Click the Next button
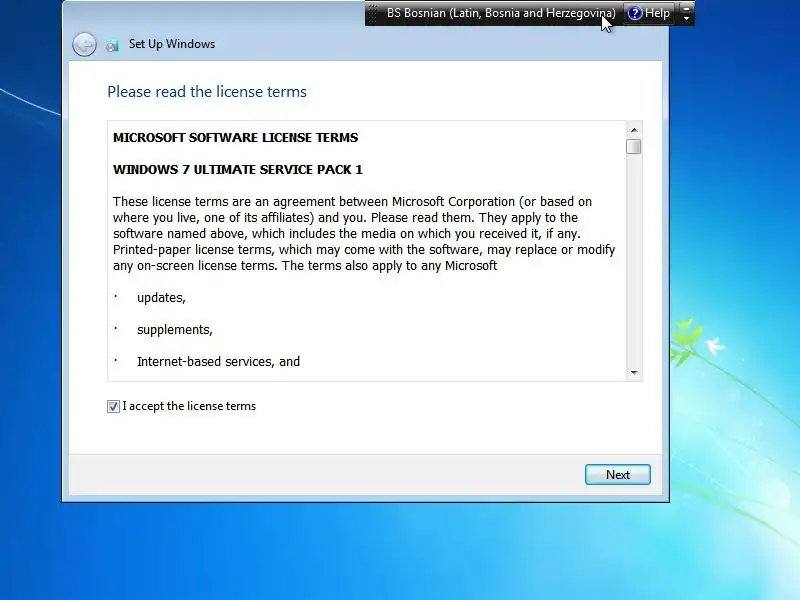Image resolution: width=800 pixels, height=600 pixels. (617, 474)
